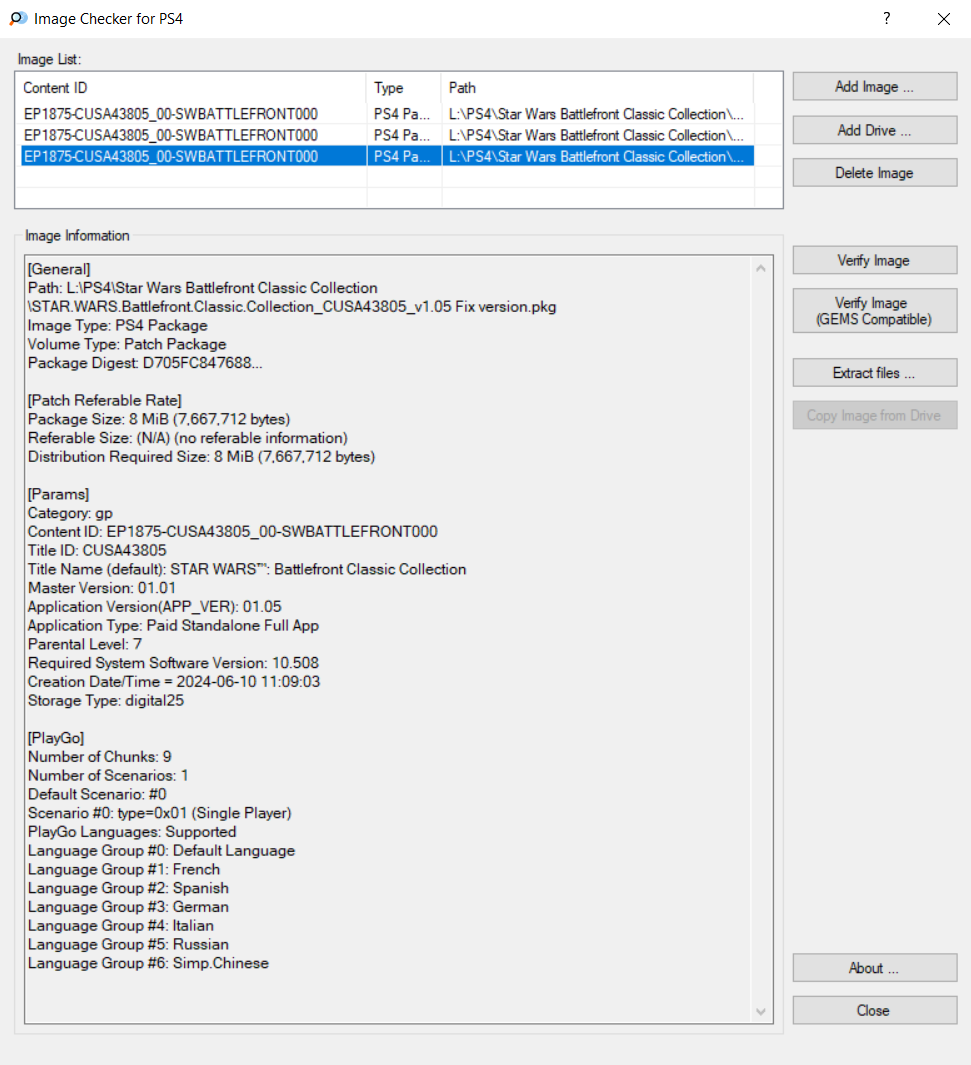Click the Delete Image button
Viewport: 971px width, 1065px height.
(875, 173)
